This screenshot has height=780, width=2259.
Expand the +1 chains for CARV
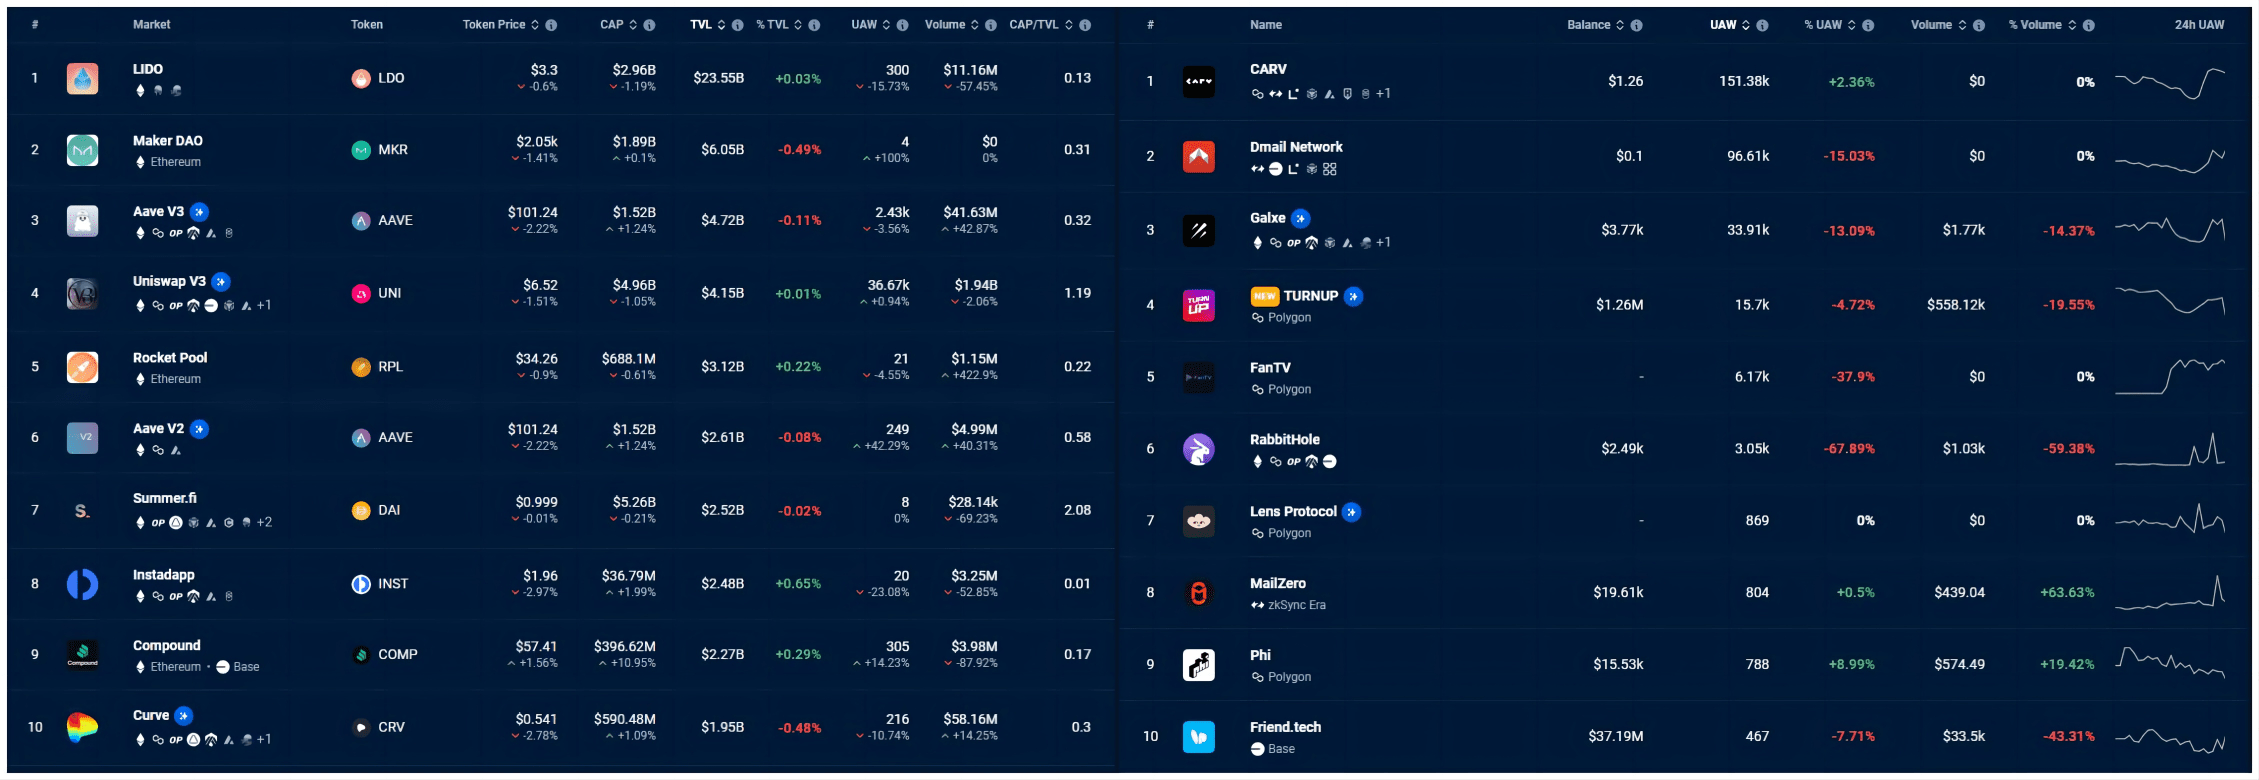point(1383,94)
